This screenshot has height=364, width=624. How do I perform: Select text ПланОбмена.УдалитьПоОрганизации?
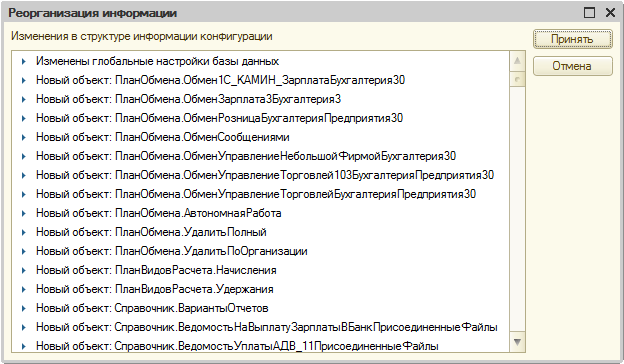pos(211,251)
